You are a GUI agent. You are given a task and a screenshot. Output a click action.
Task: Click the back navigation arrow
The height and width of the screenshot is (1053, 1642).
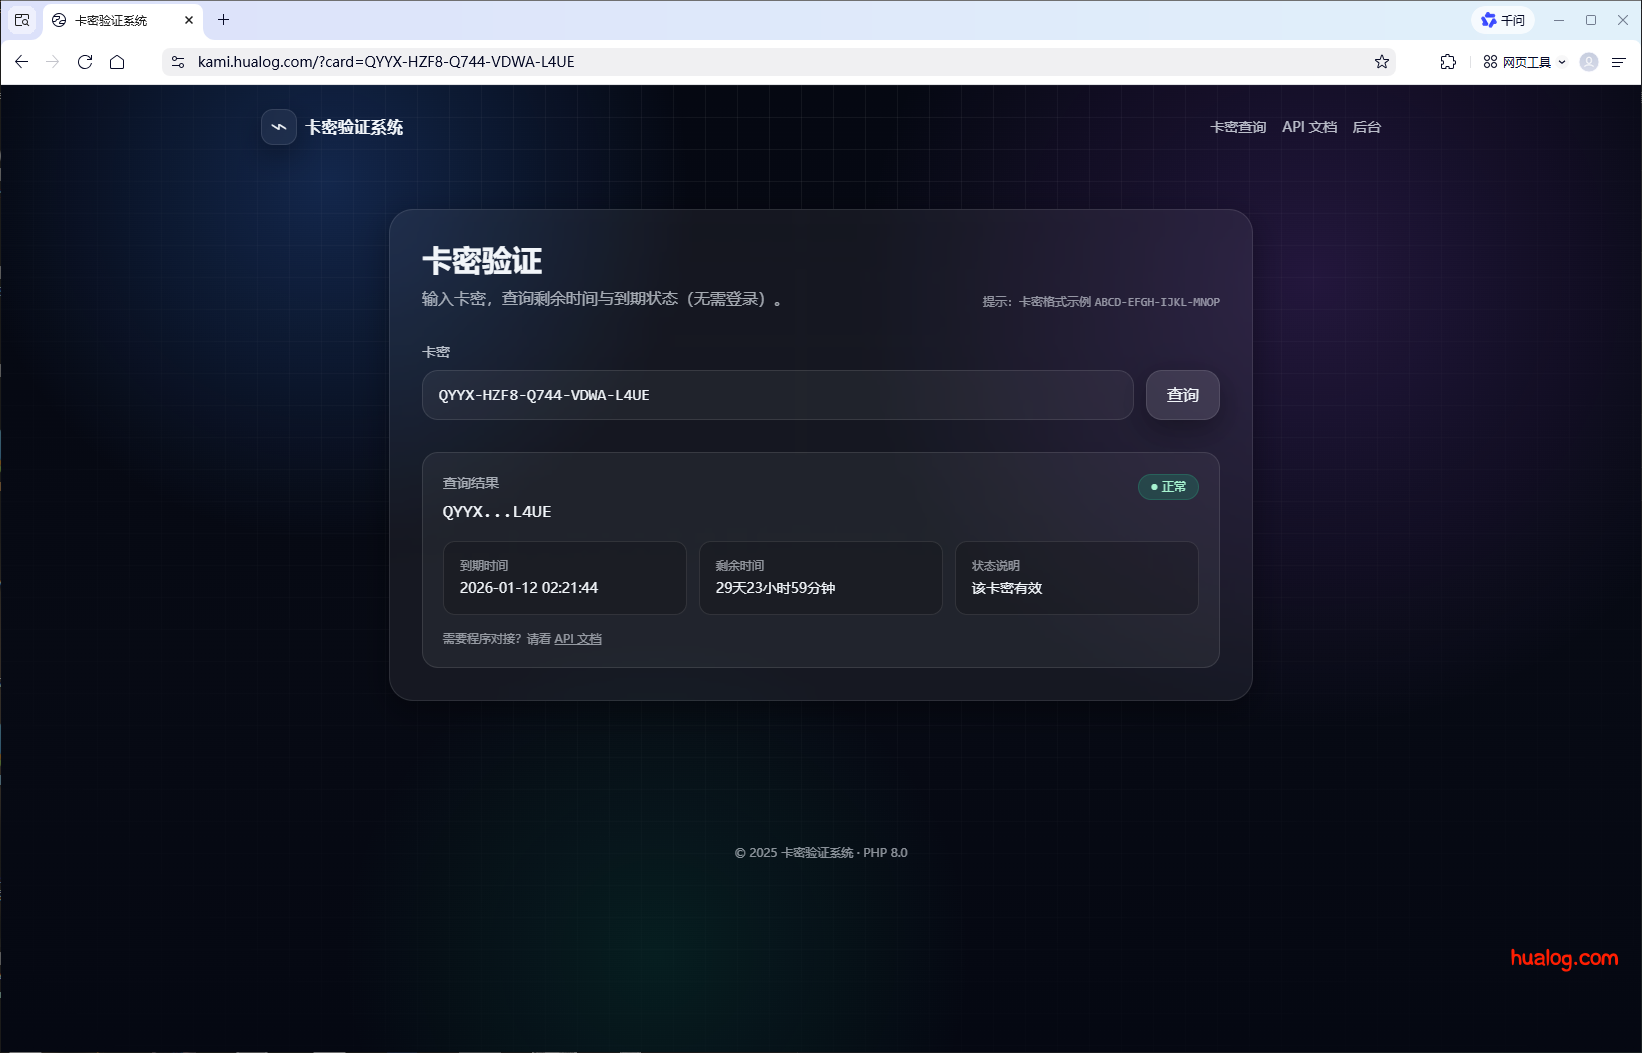click(21, 61)
